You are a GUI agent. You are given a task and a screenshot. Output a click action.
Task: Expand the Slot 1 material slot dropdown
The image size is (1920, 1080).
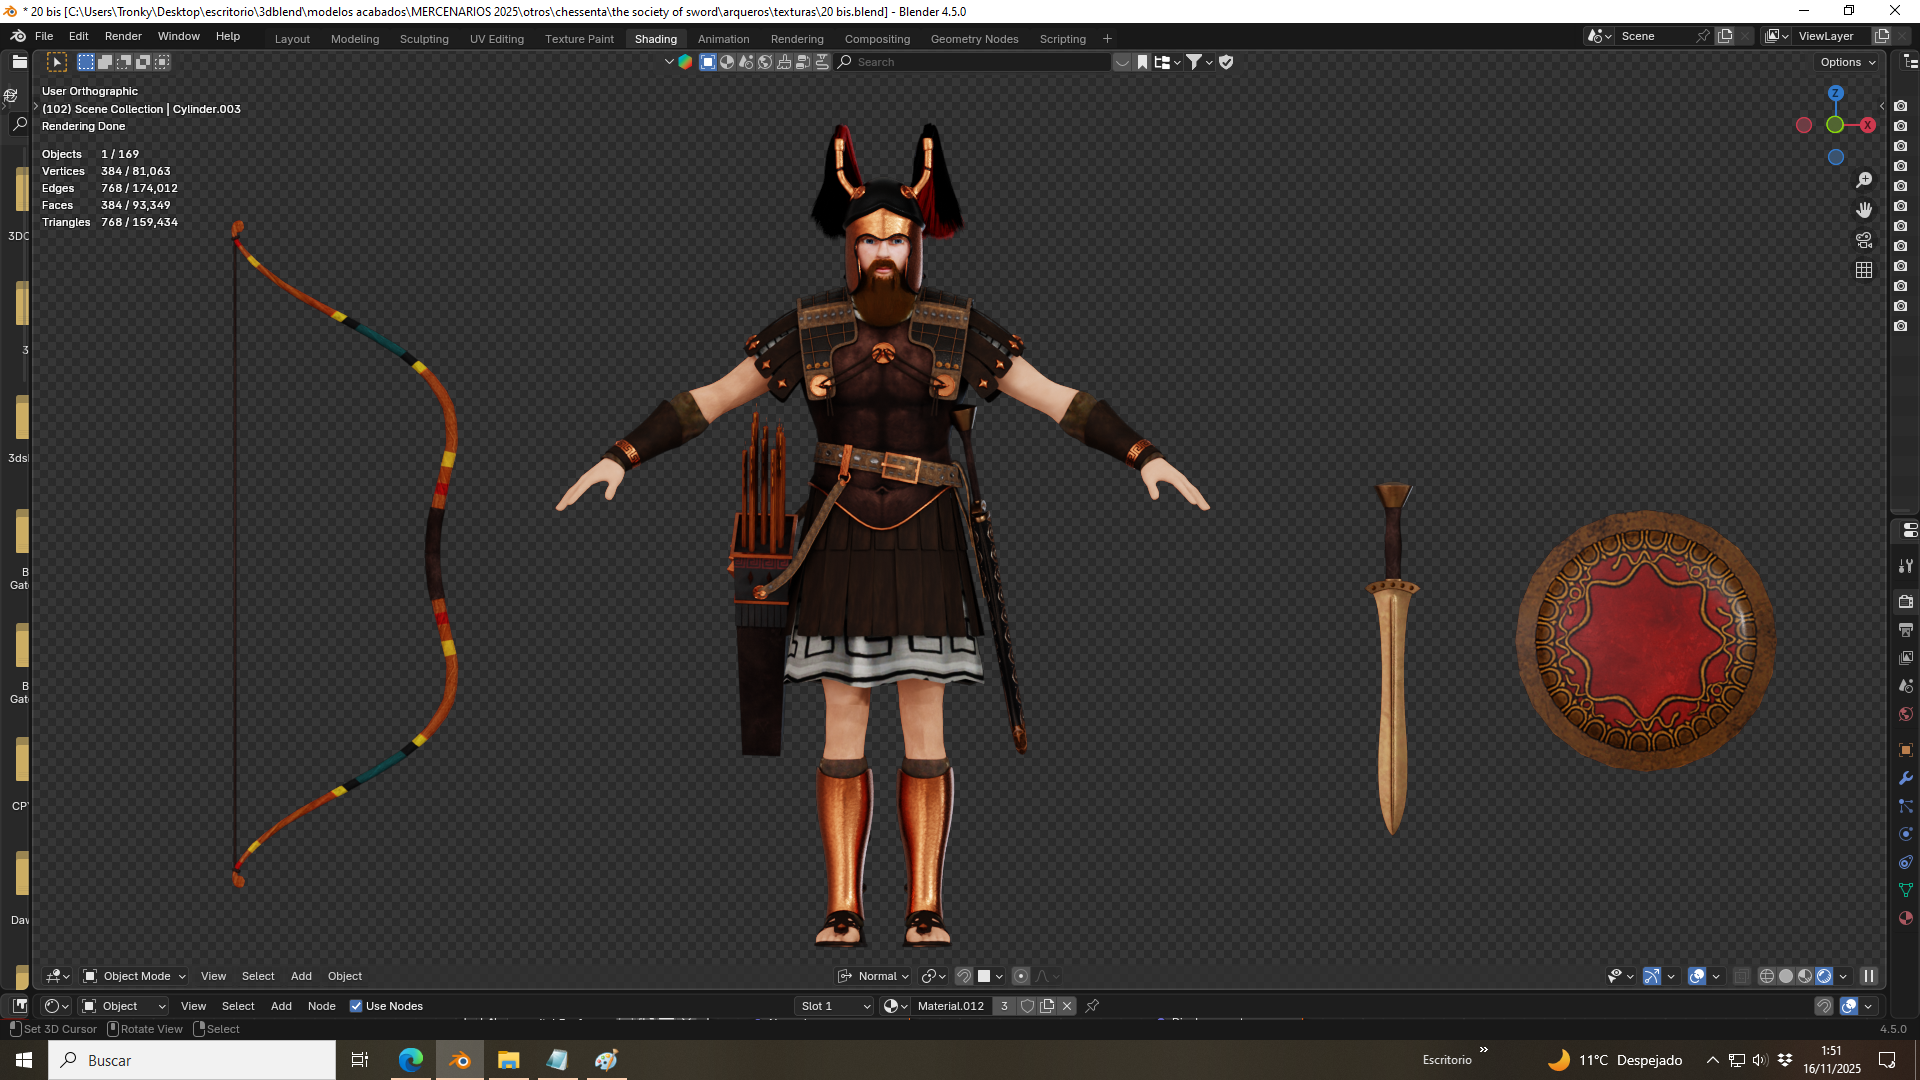(x=835, y=1006)
